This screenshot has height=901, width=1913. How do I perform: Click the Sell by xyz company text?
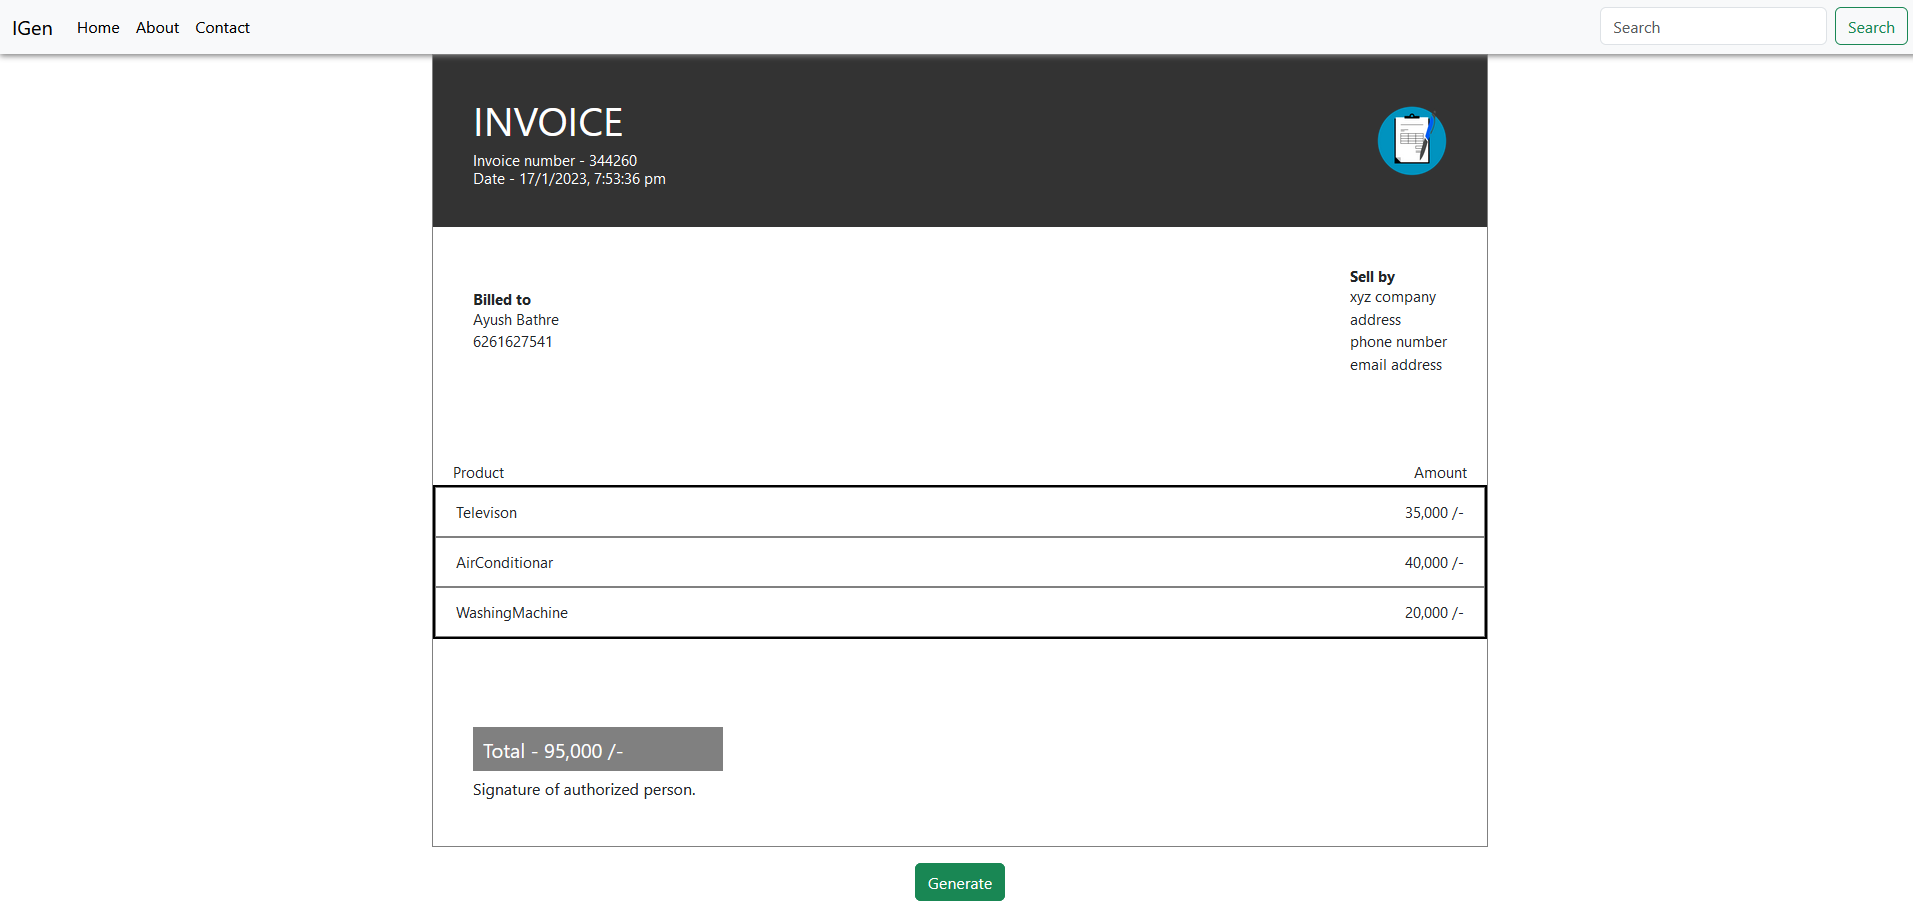[x=1392, y=297]
